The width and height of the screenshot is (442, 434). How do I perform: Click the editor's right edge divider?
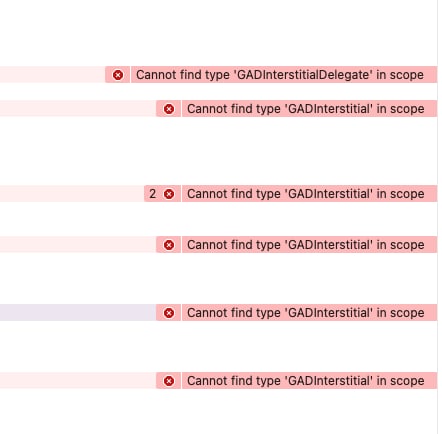[x=438, y=217]
